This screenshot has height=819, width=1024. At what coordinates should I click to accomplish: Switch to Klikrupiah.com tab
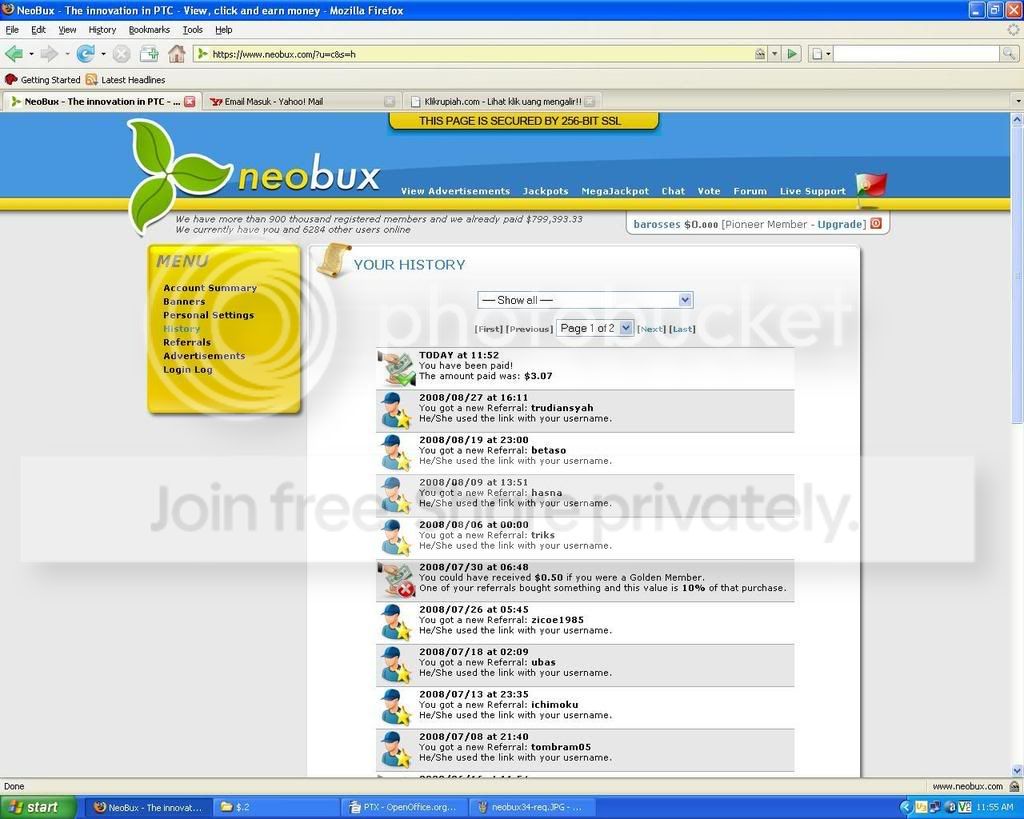tap(502, 101)
